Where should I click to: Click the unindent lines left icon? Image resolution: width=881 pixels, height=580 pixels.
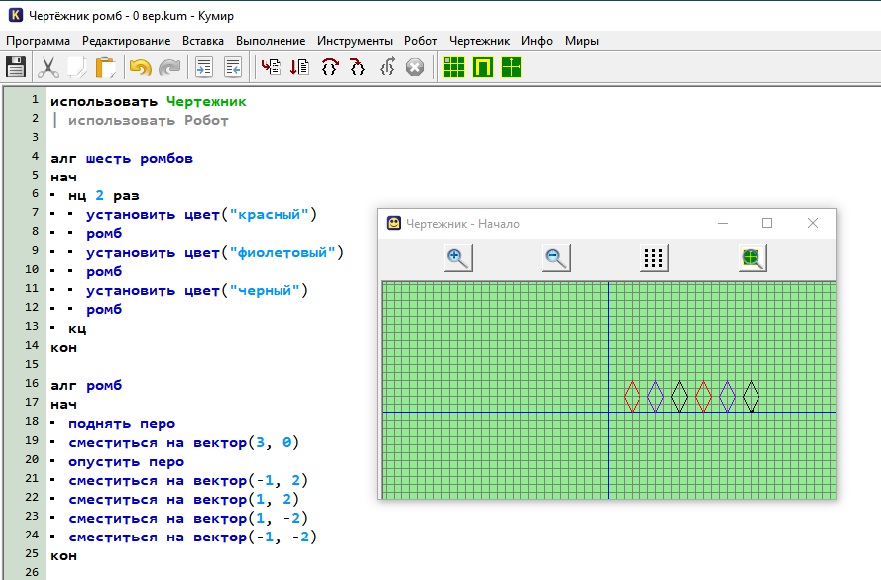click(233, 67)
